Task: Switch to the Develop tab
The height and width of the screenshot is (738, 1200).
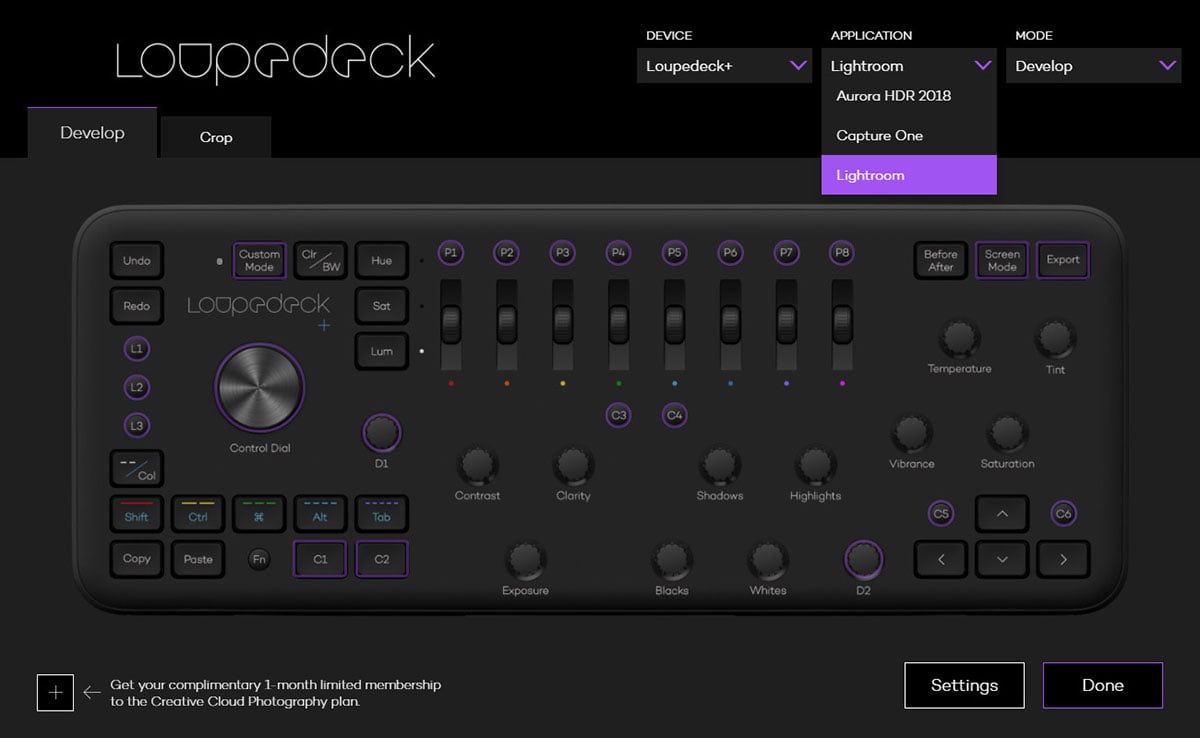Action: coord(92,133)
